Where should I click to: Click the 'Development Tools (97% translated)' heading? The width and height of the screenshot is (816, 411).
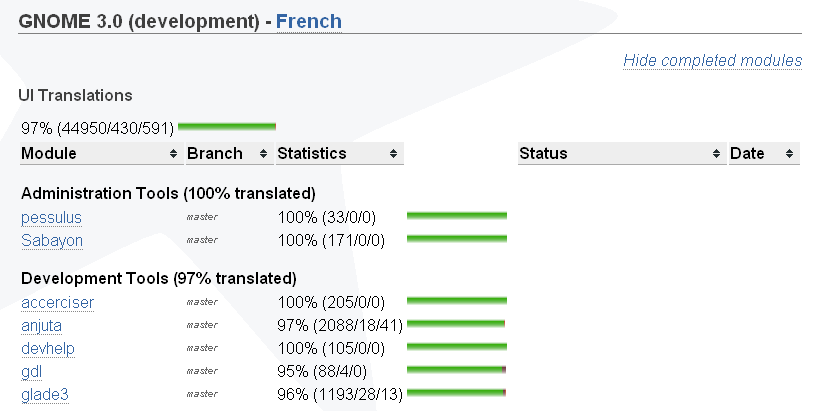(159, 278)
